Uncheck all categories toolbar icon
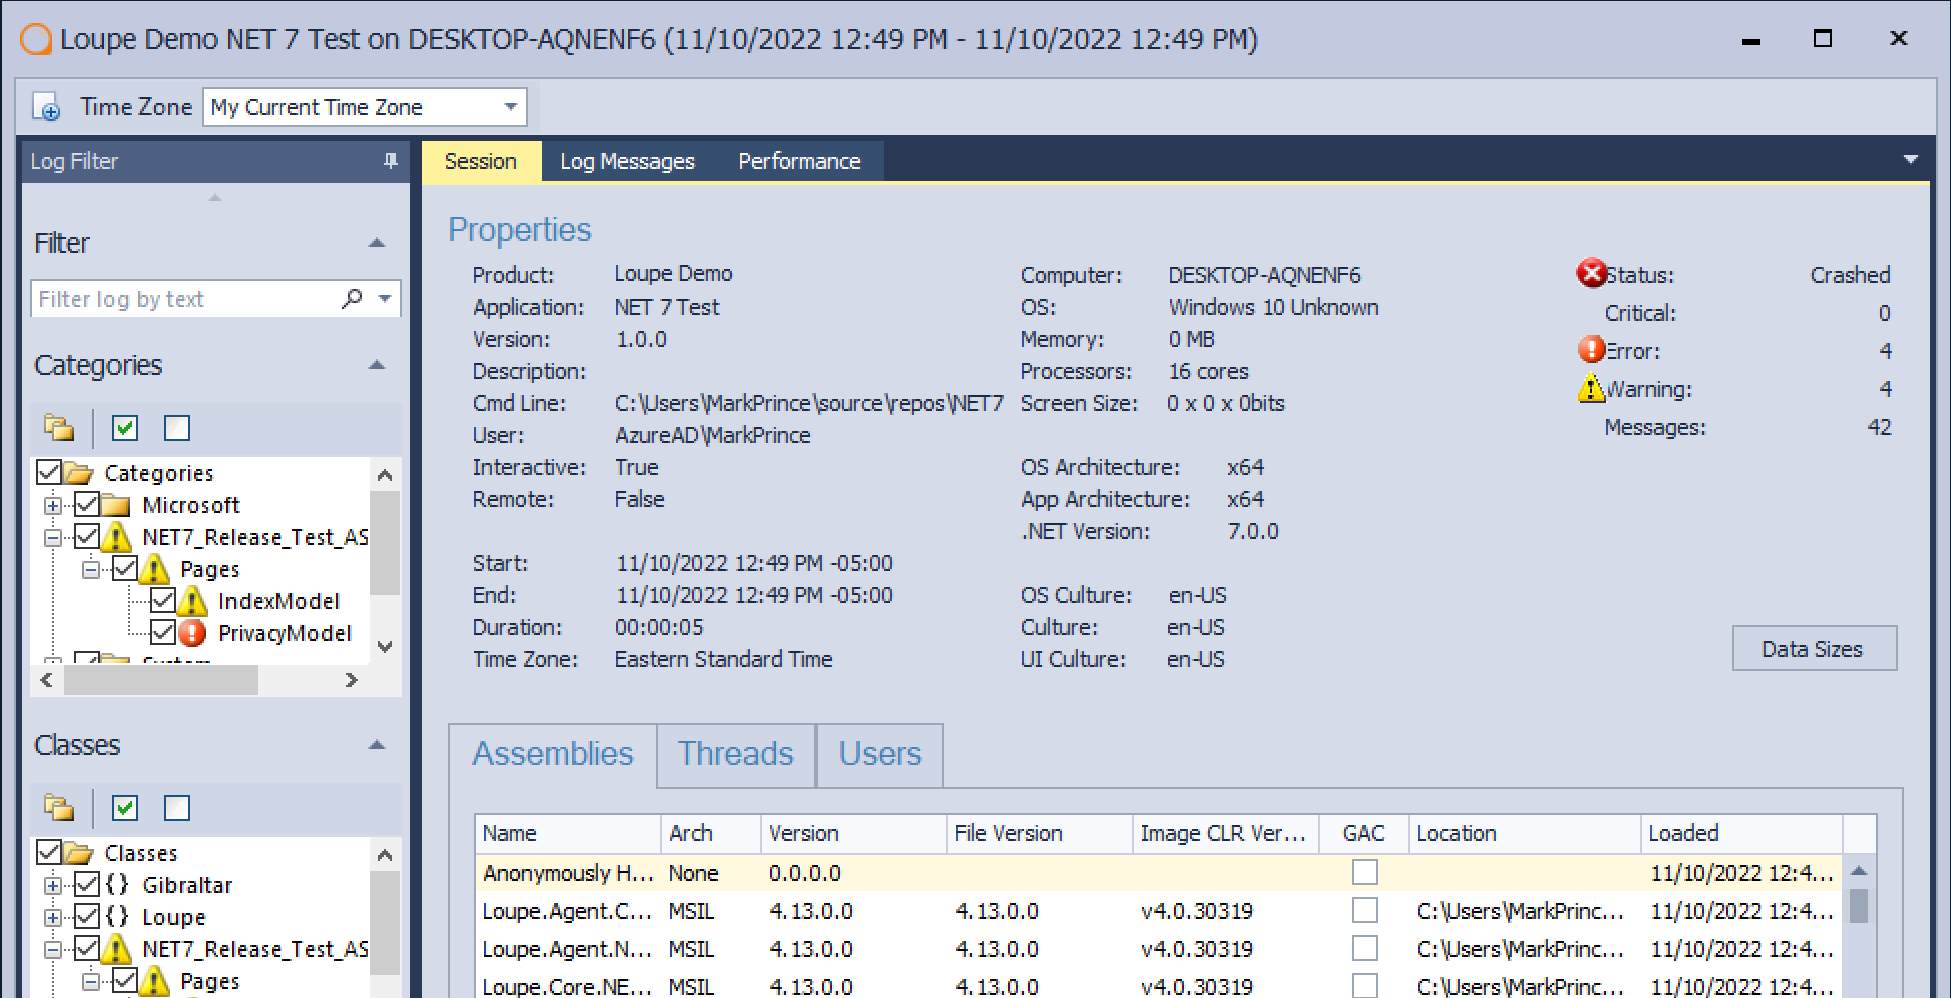1951x998 pixels. (177, 428)
